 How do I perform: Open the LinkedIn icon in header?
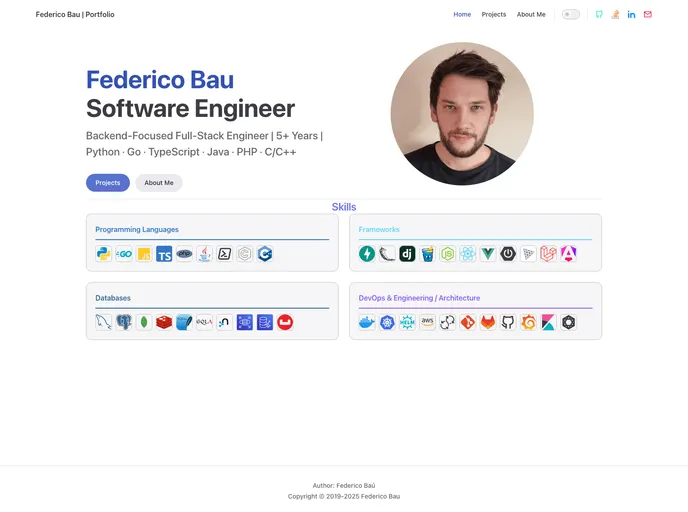(631, 15)
